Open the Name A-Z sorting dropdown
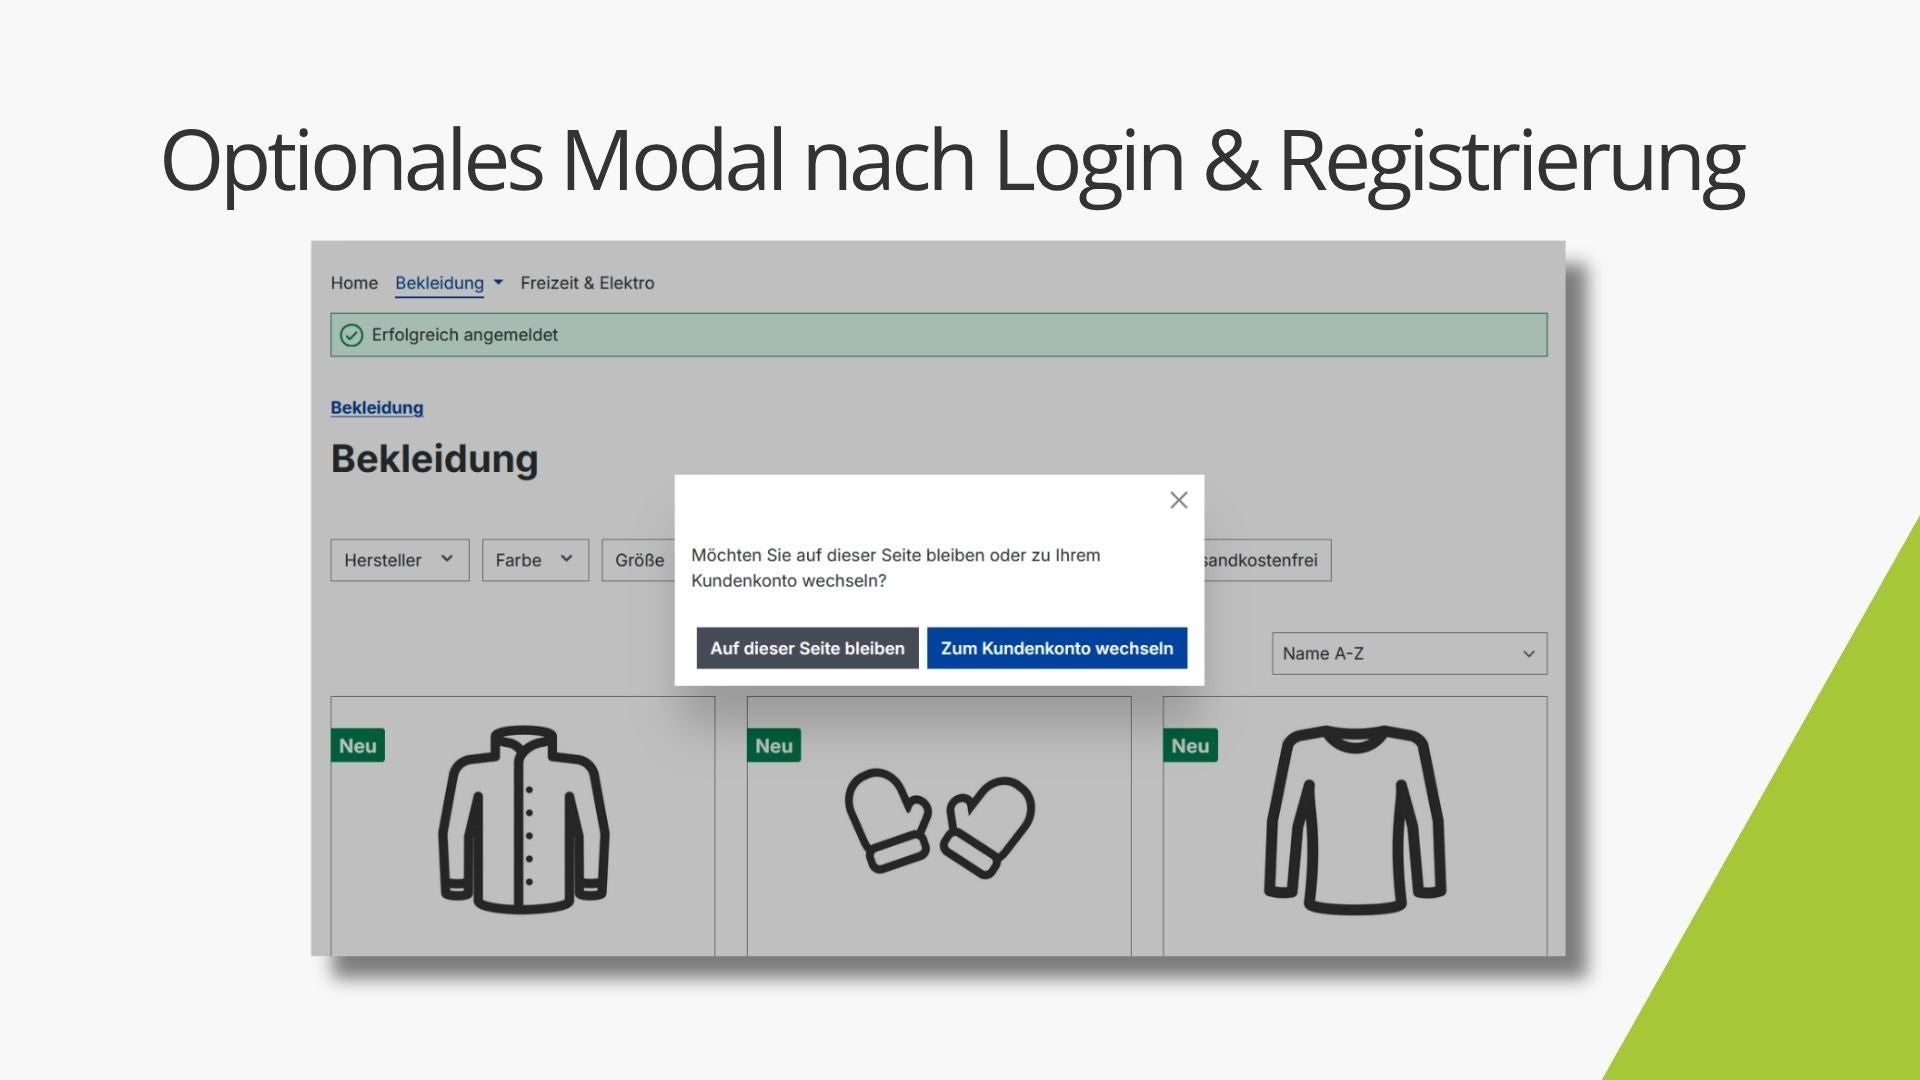This screenshot has width=1920, height=1080. tap(1409, 653)
